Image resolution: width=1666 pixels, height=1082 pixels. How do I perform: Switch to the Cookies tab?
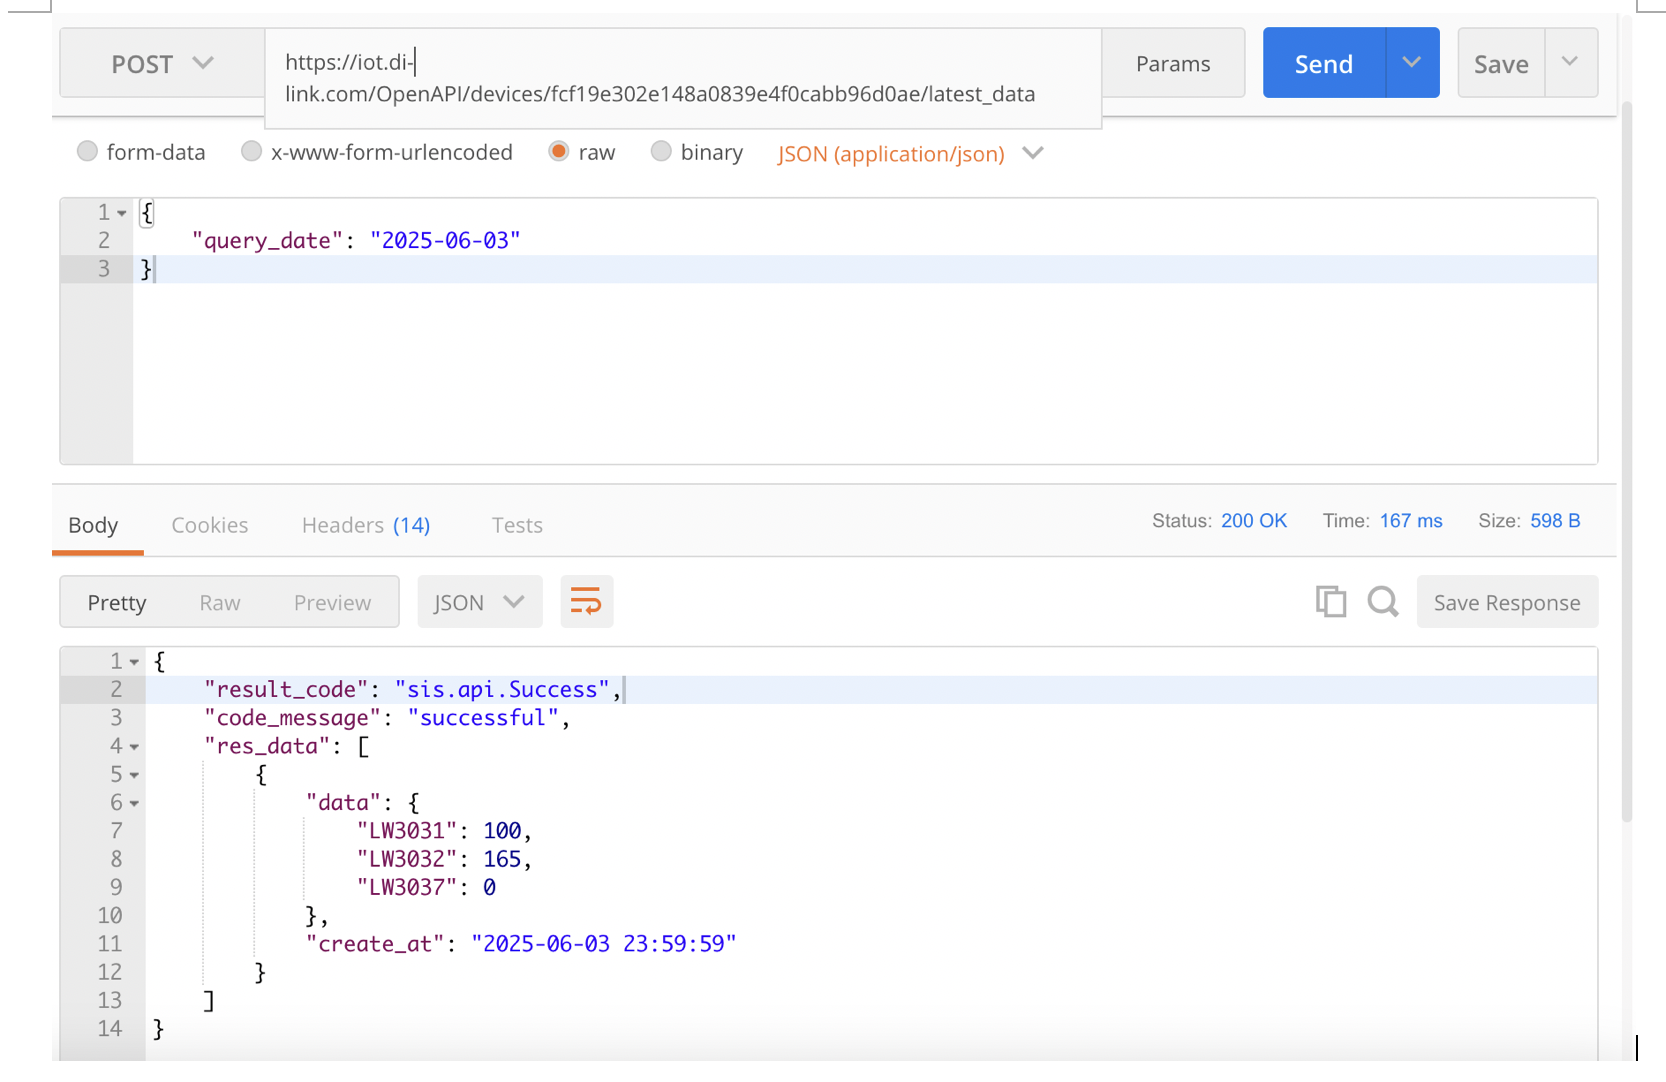pos(209,525)
